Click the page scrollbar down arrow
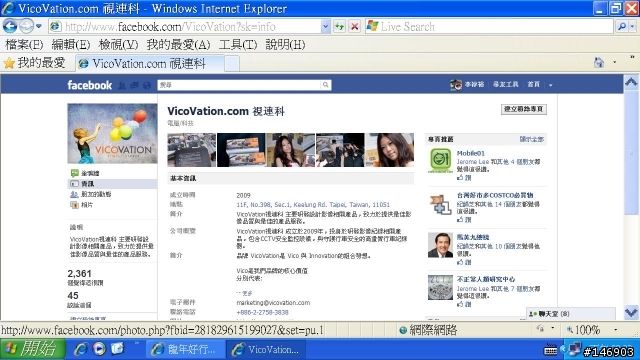 click(631, 313)
